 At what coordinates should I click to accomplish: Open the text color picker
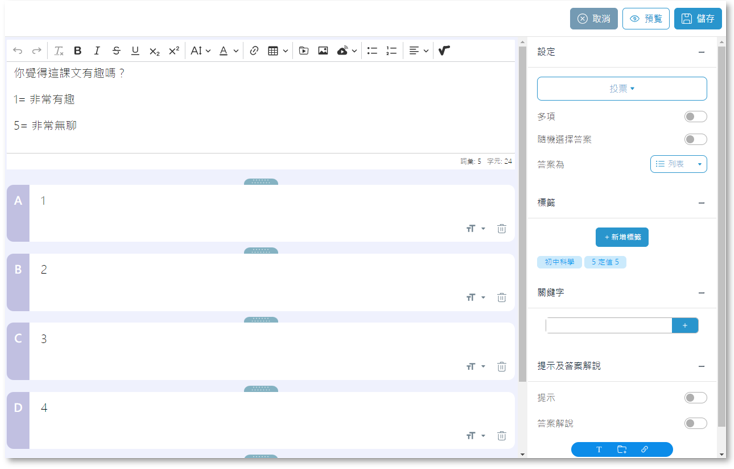click(228, 51)
